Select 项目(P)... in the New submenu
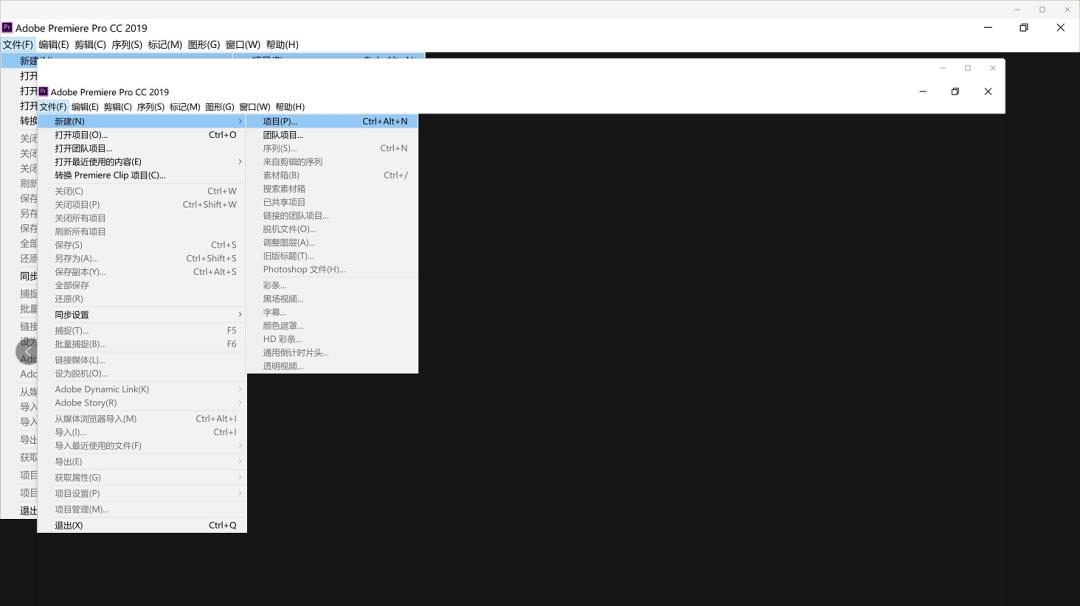Screen dimensions: 1080x606 (x=332, y=121)
